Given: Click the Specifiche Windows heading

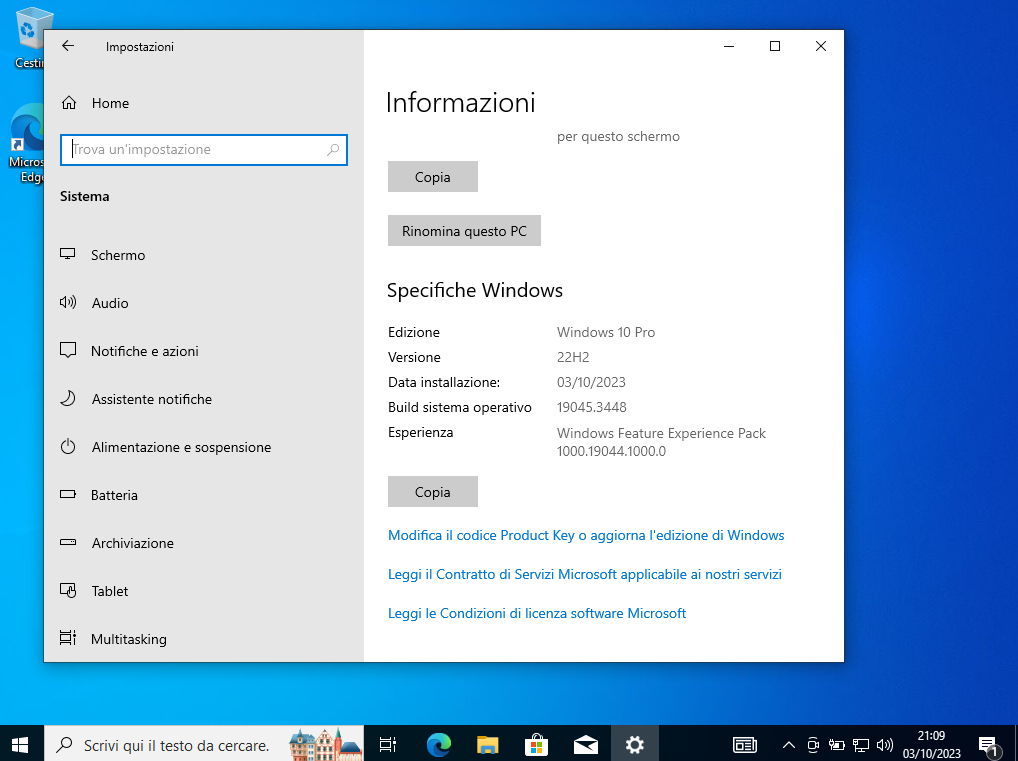Looking at the screenshot, I should (x=475, y=290).
